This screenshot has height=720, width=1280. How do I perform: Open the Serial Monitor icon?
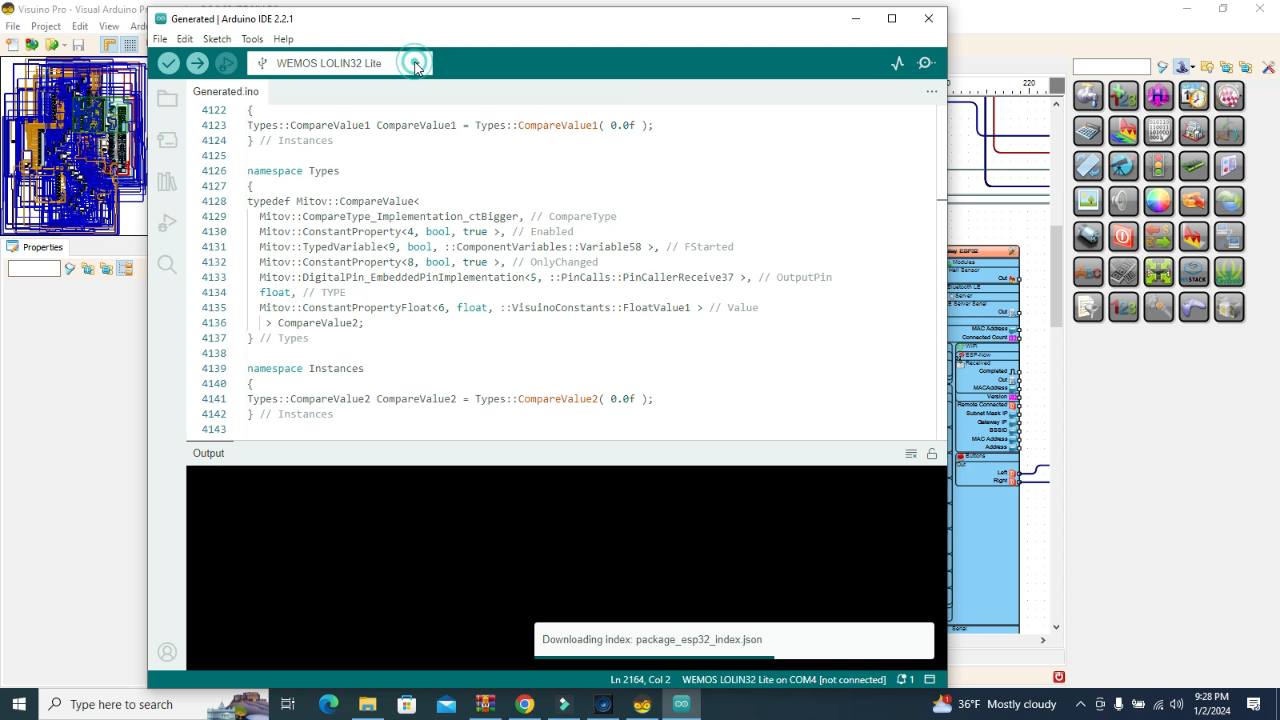click(927, 63)
